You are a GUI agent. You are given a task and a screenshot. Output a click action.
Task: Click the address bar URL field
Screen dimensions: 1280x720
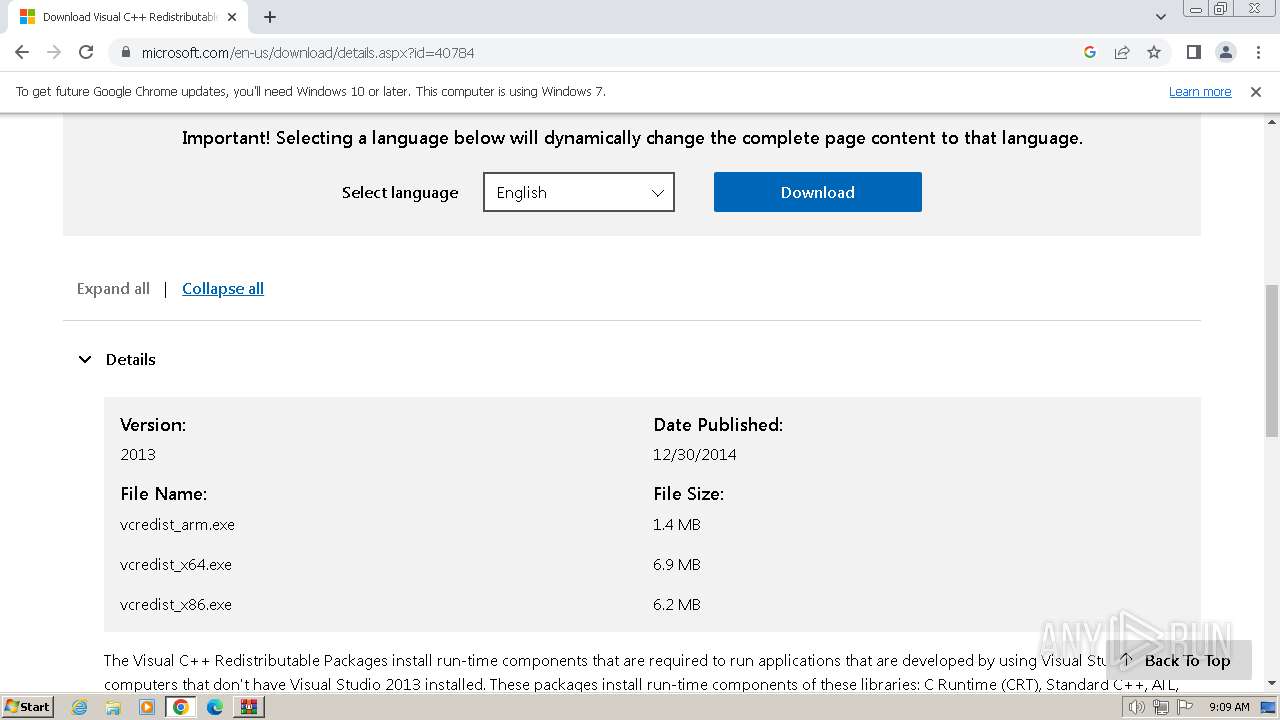pyautogui.click(x=600, y=52)
